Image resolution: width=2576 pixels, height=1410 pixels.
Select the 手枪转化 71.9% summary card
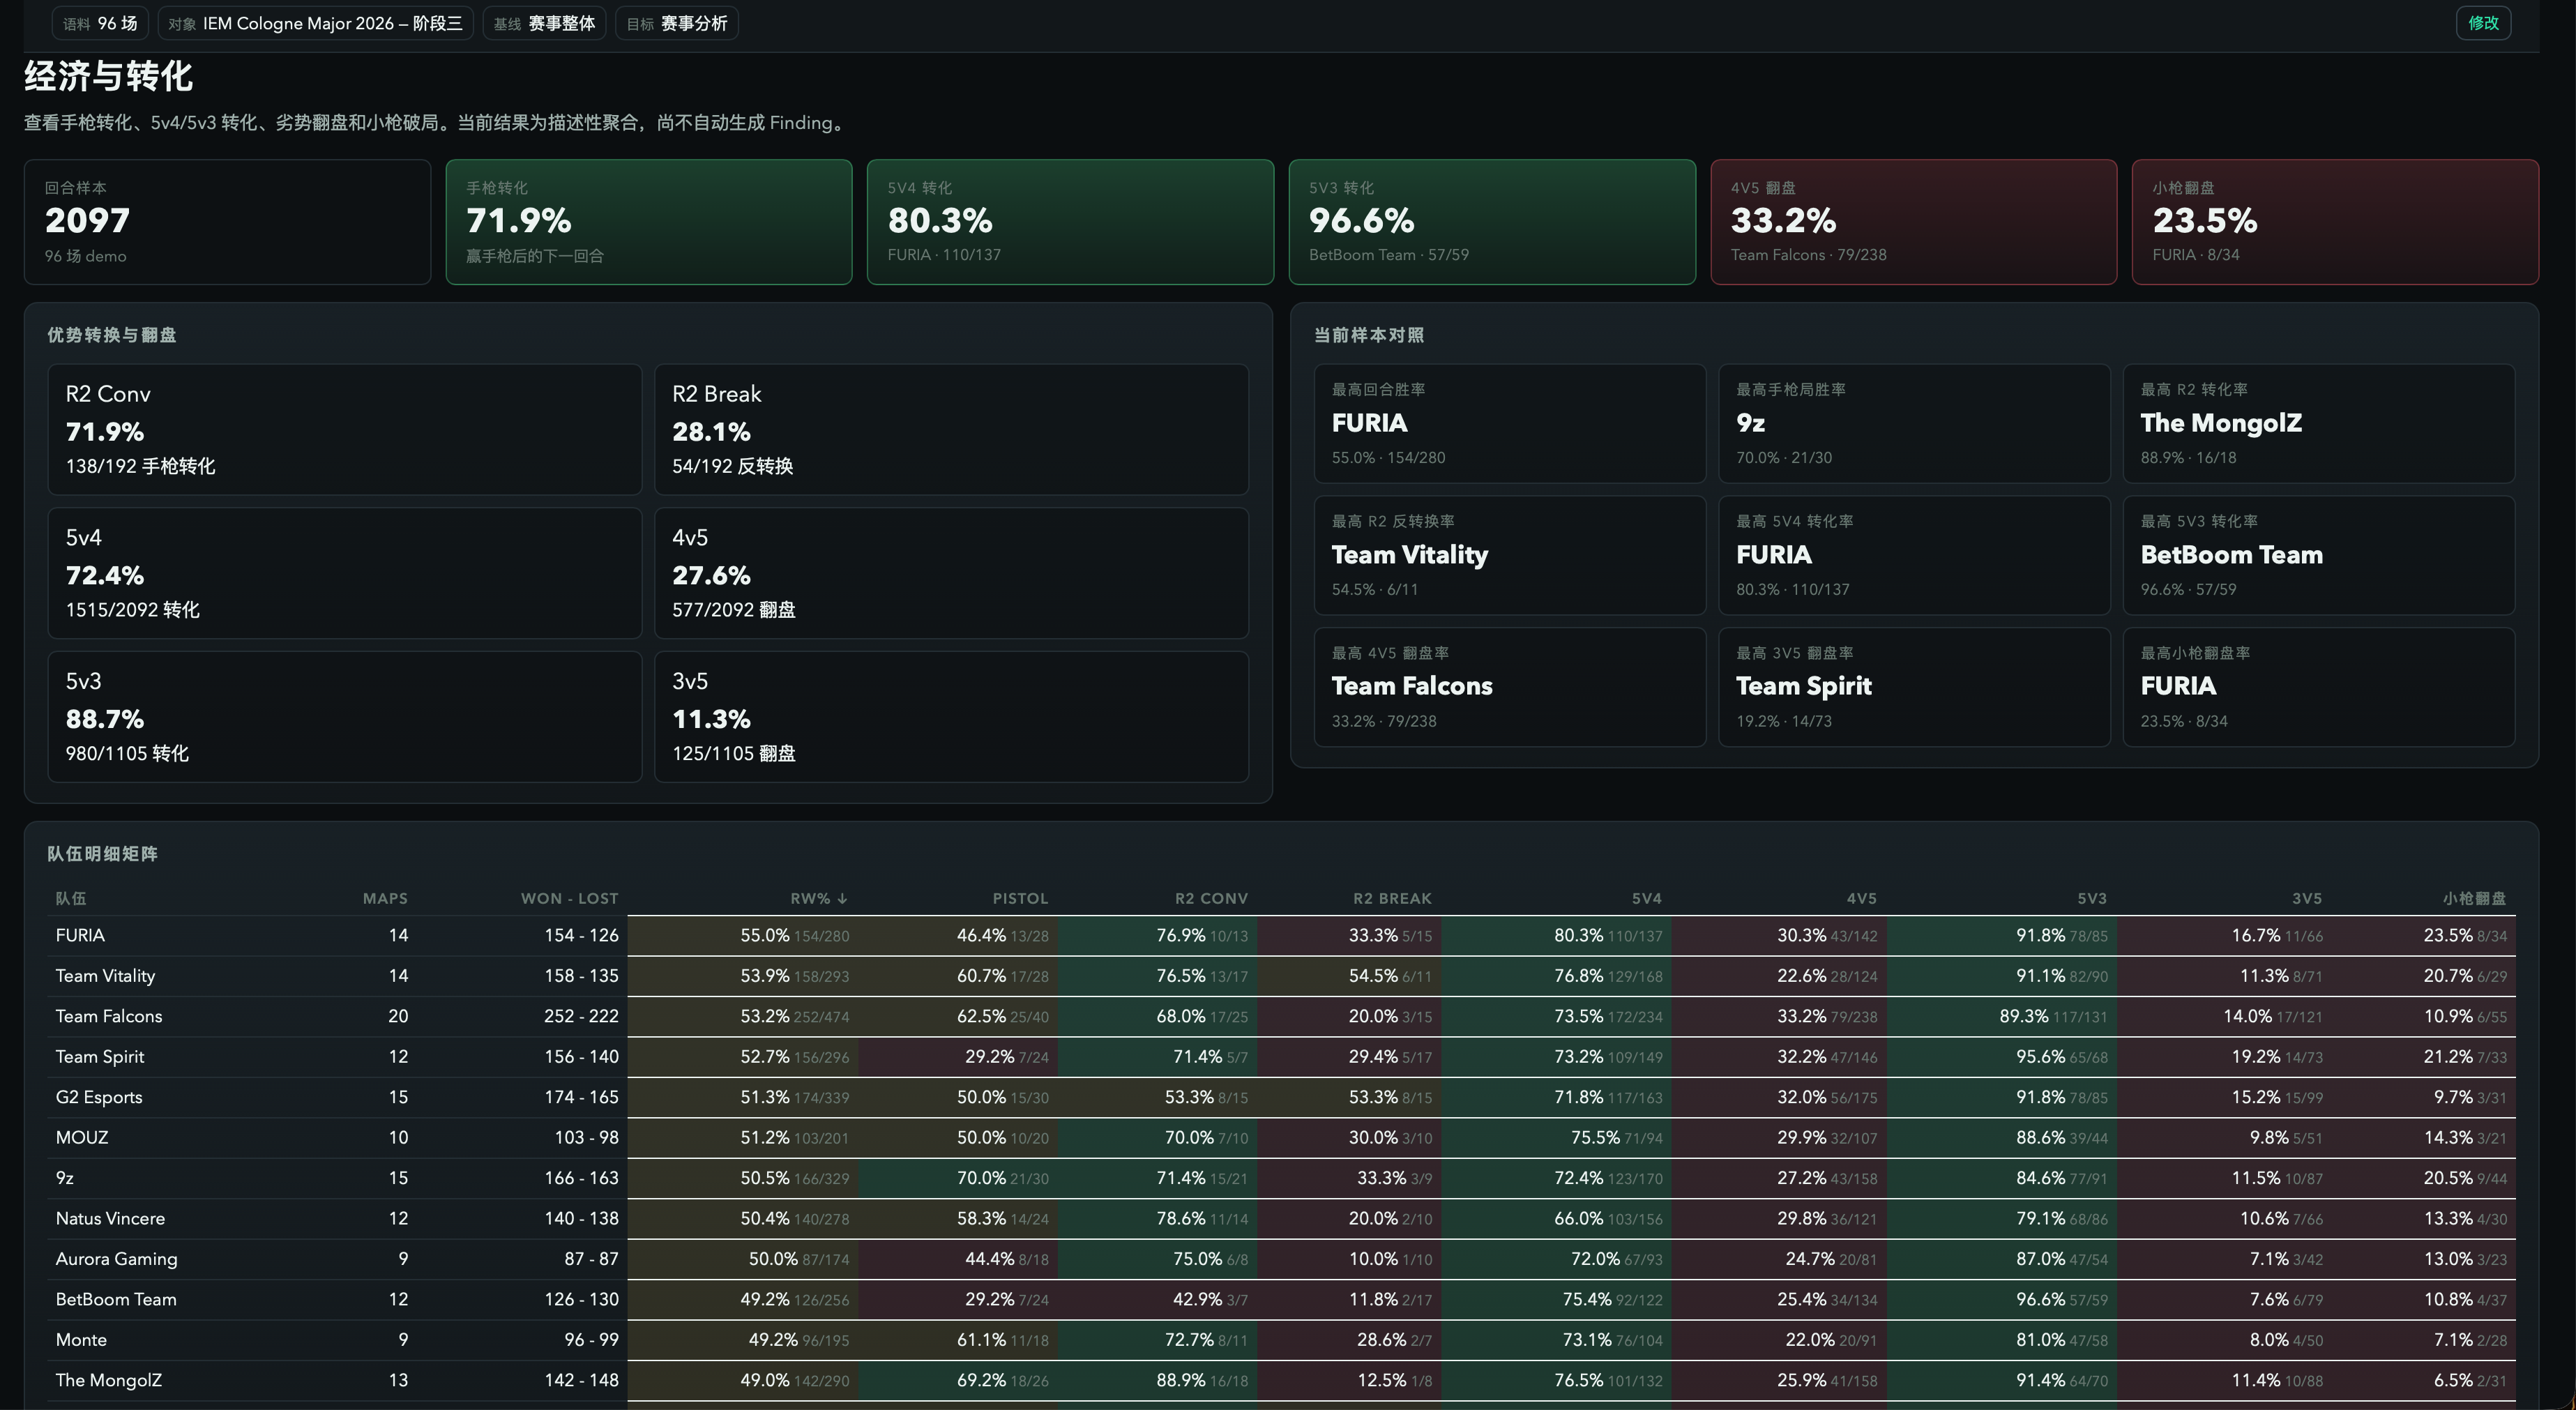click(x=649, y=222)
